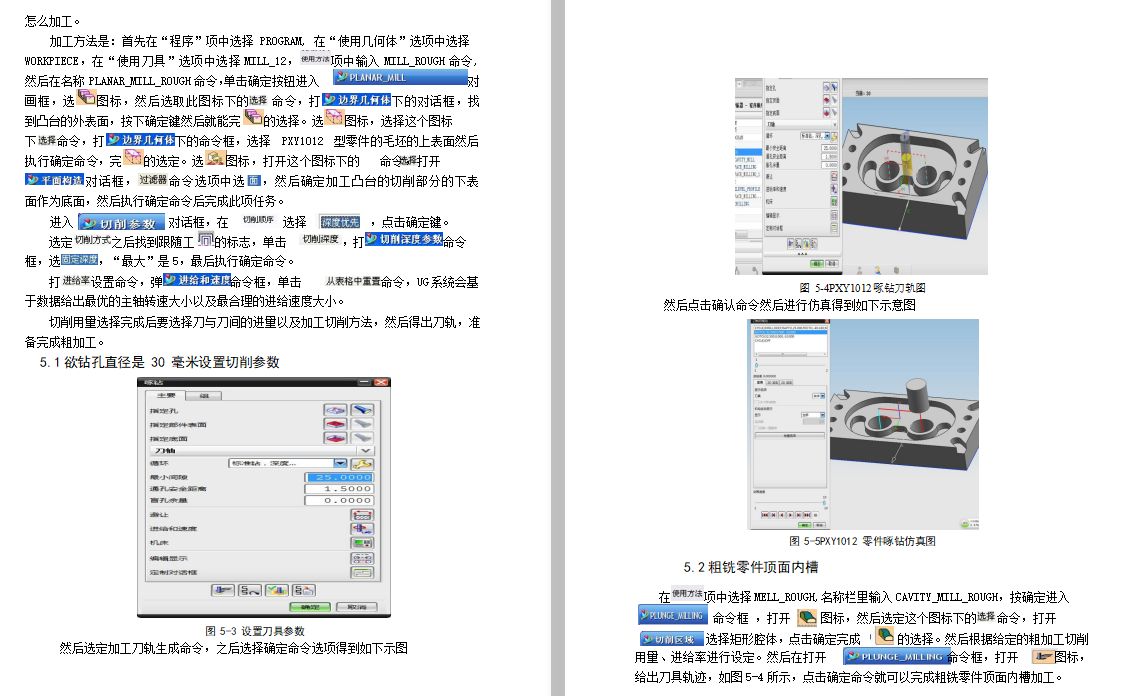1131x696 pixels.
Task: Click stop playback button in figure 5-5 dialog
Action: pyautogui.click(x=815, y=515)
